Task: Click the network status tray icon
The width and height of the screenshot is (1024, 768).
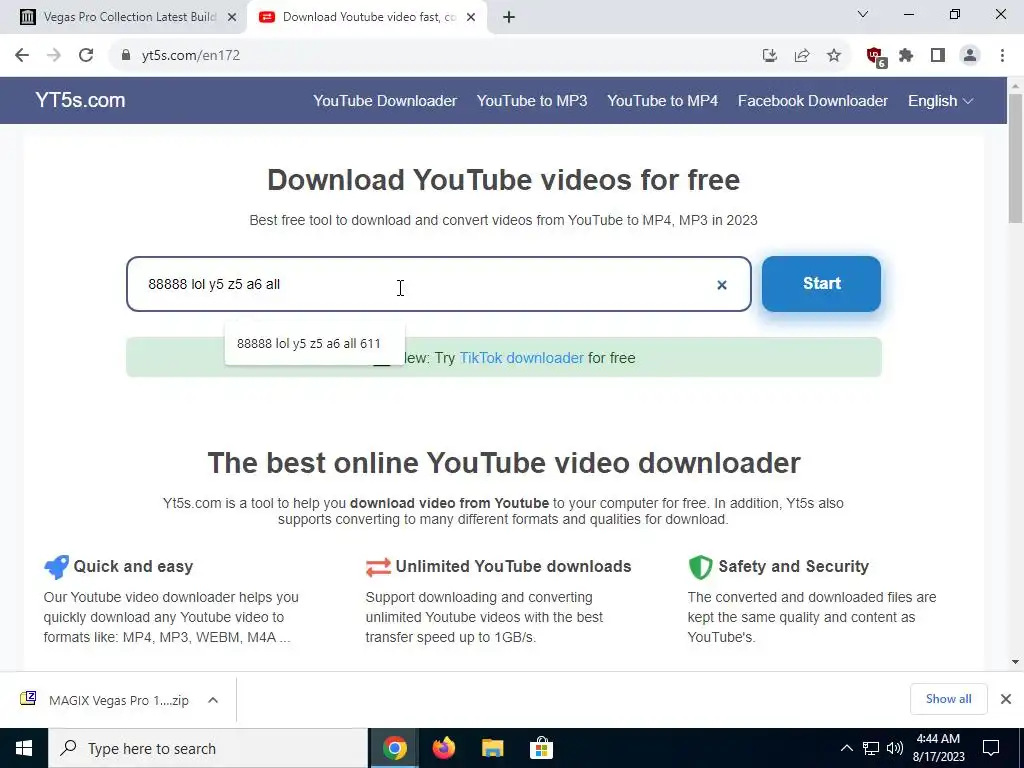Action: coord(871,748)
